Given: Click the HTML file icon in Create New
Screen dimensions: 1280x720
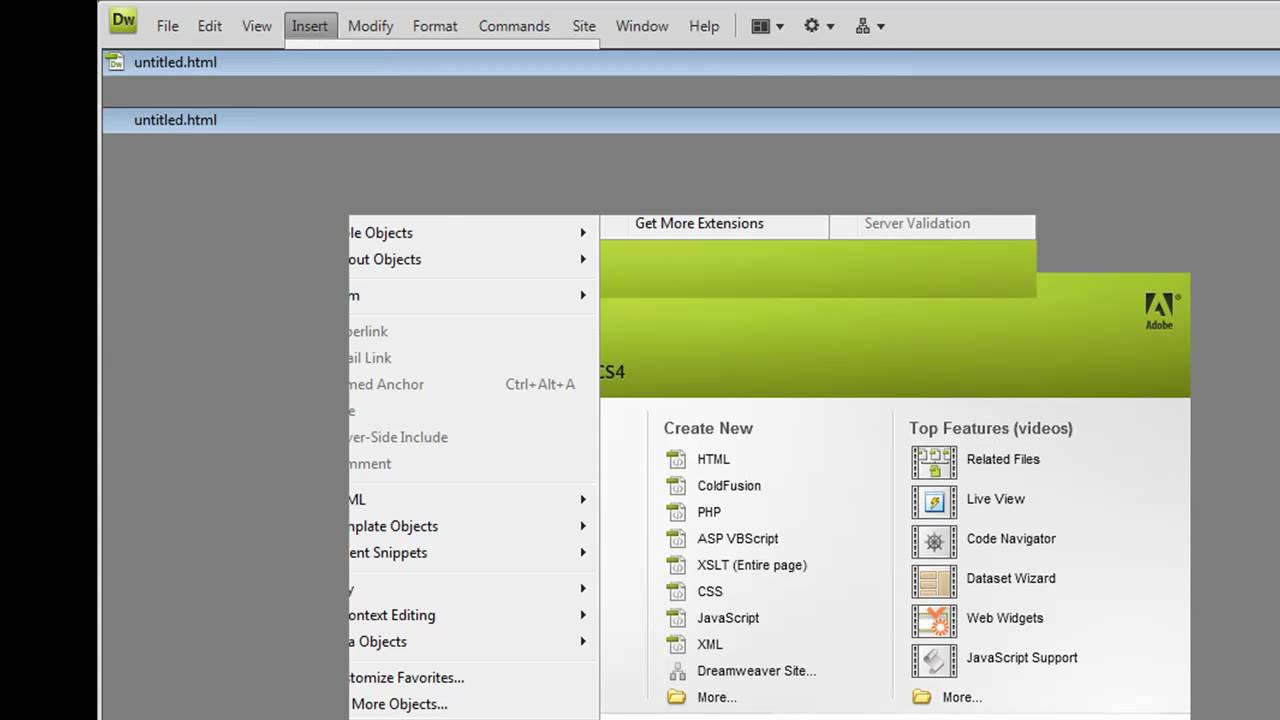Looking at the screenshot, I should [x=677, y=459].
